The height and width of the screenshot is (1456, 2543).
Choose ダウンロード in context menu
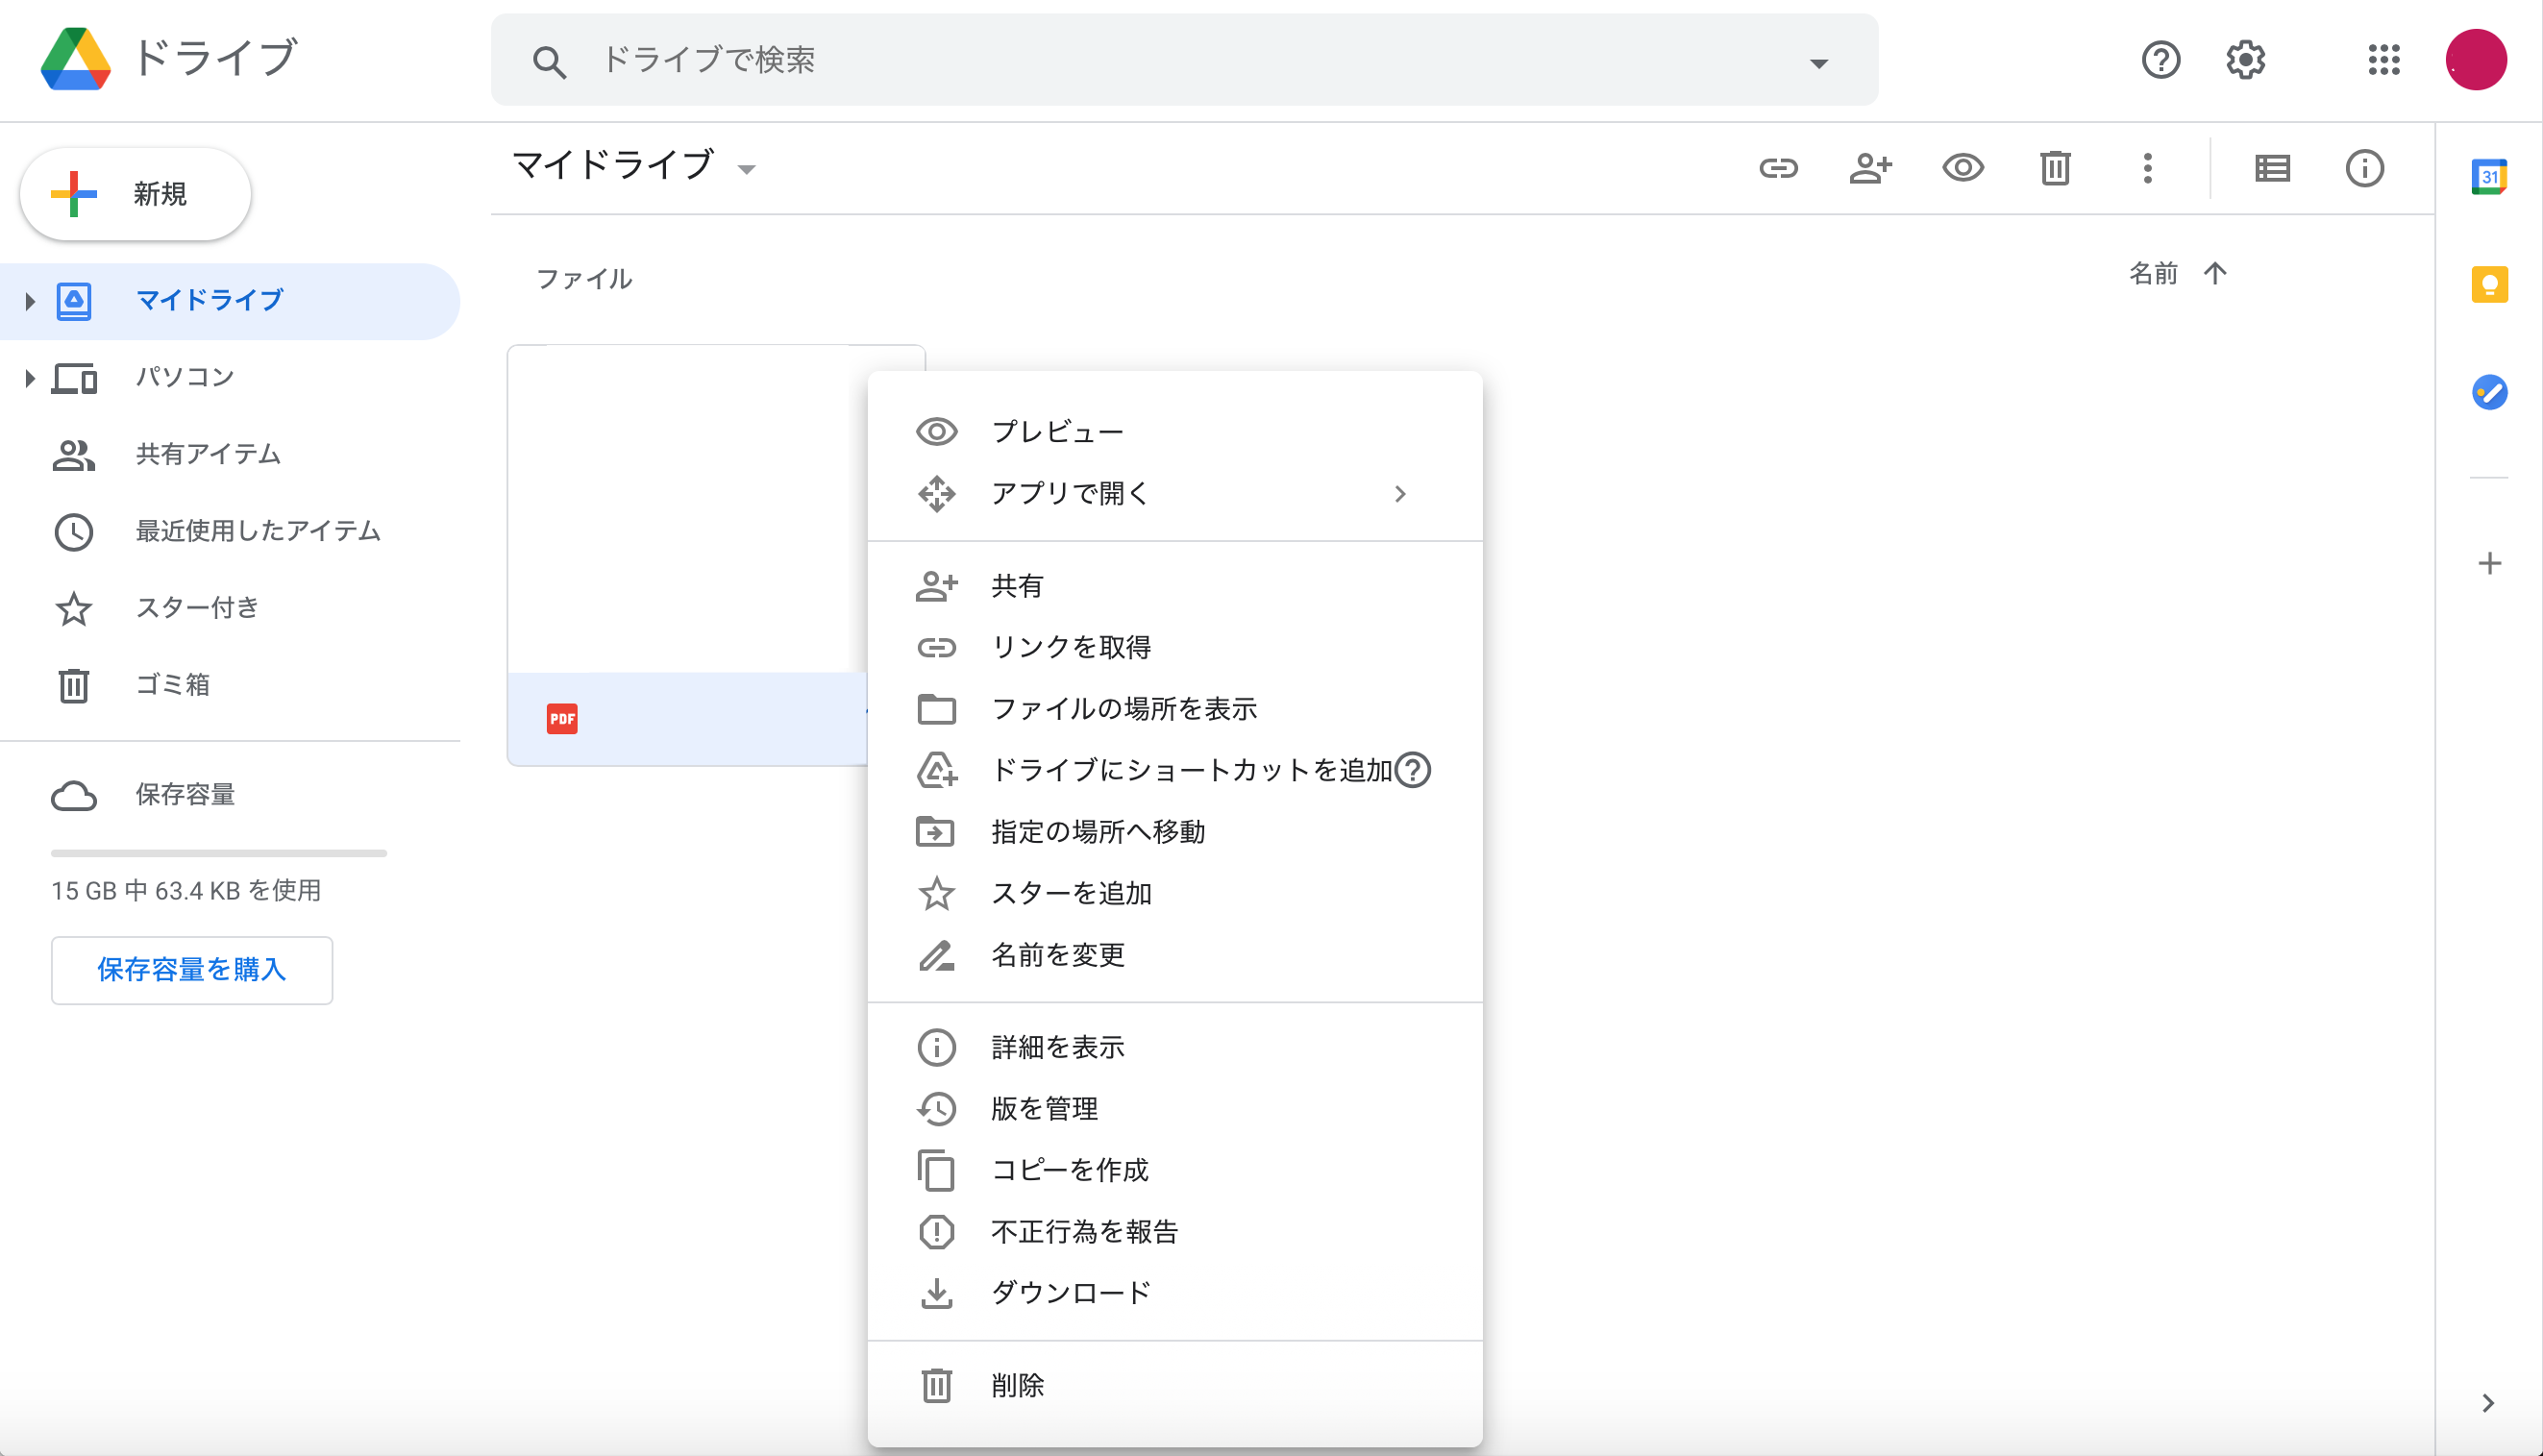[1174, 1293]
